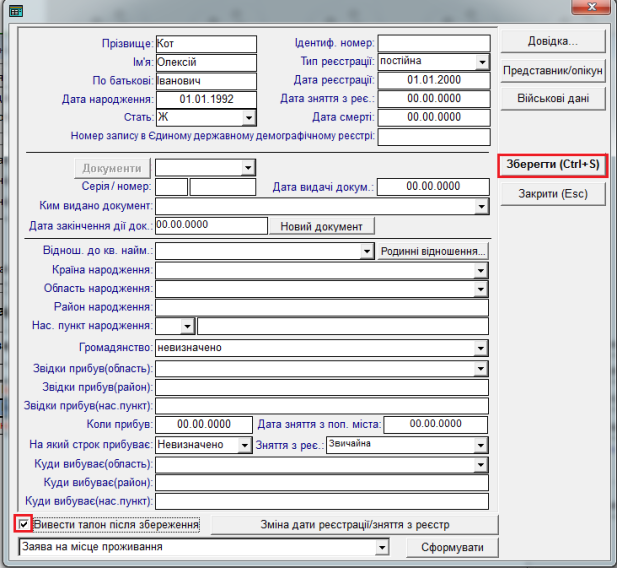Click 'Зміна дати реєстрації/зняття з реєстр' button
This screenshot has height=568, width=617.
point(355,524)
